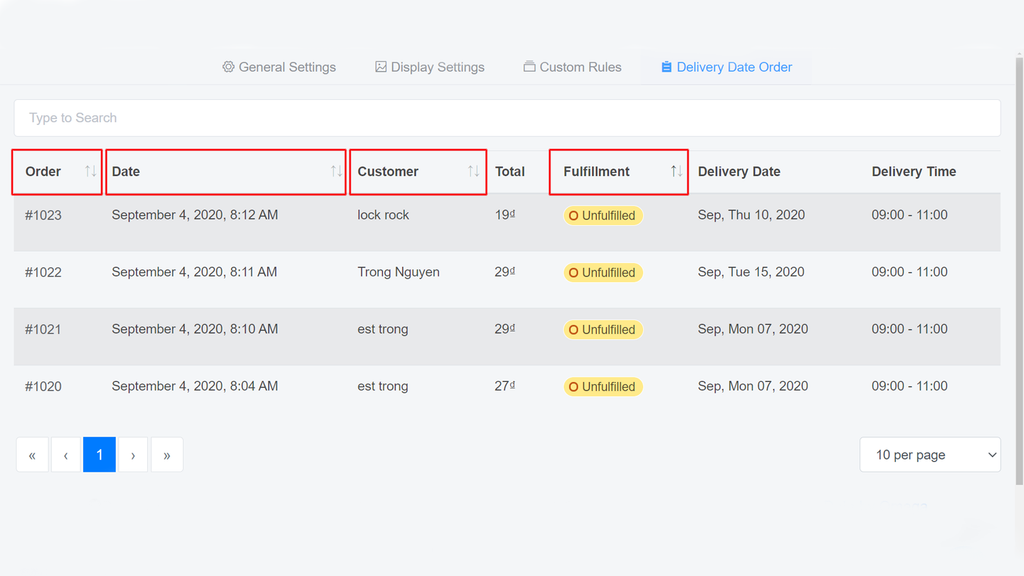Click the sort arrows in Fulfillment column
The image size is (1024, 576).
[676, 172]
